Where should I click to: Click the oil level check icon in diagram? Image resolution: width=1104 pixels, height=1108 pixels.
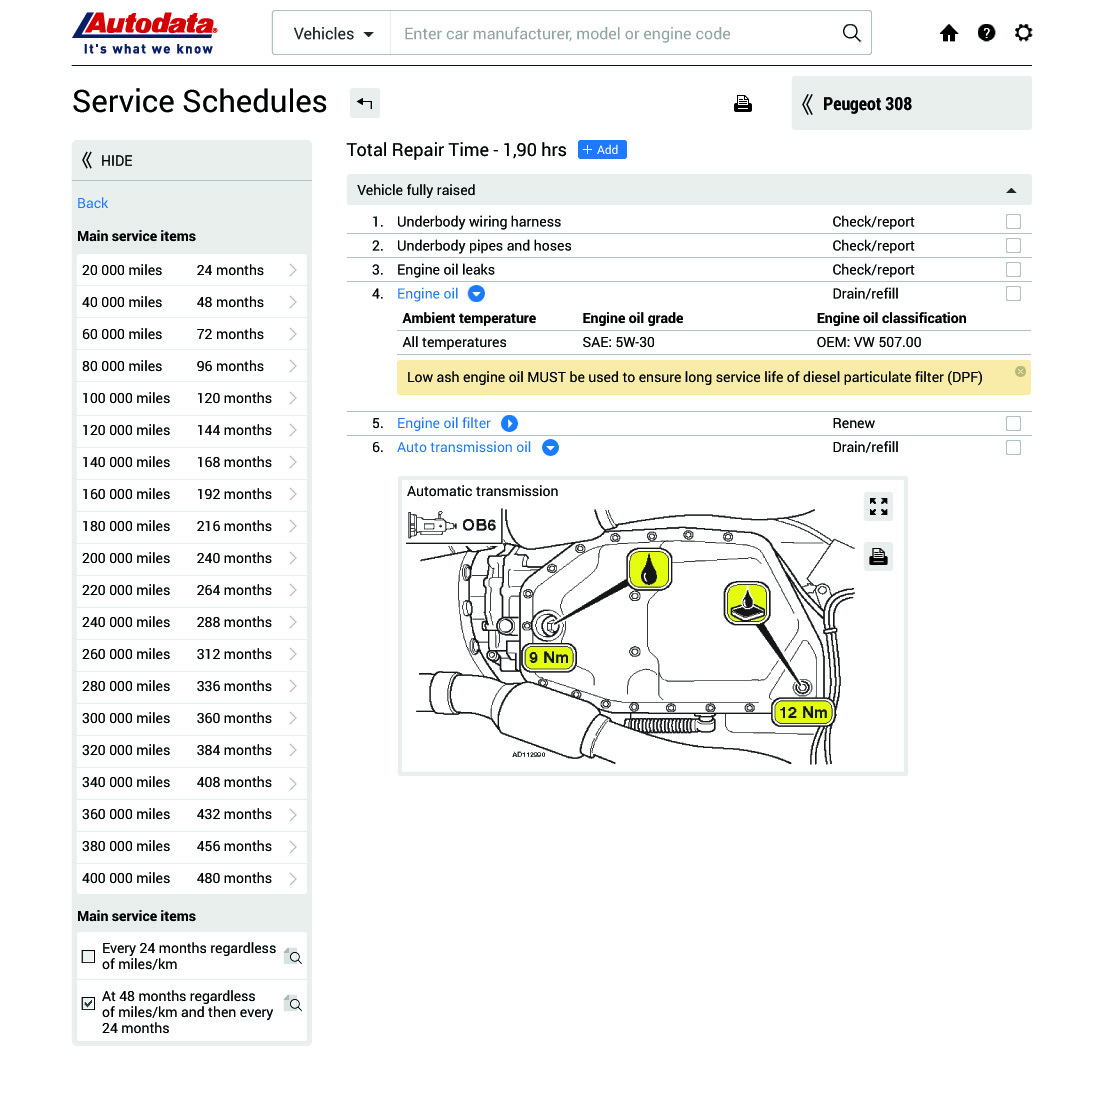click(x=747, y=603)
